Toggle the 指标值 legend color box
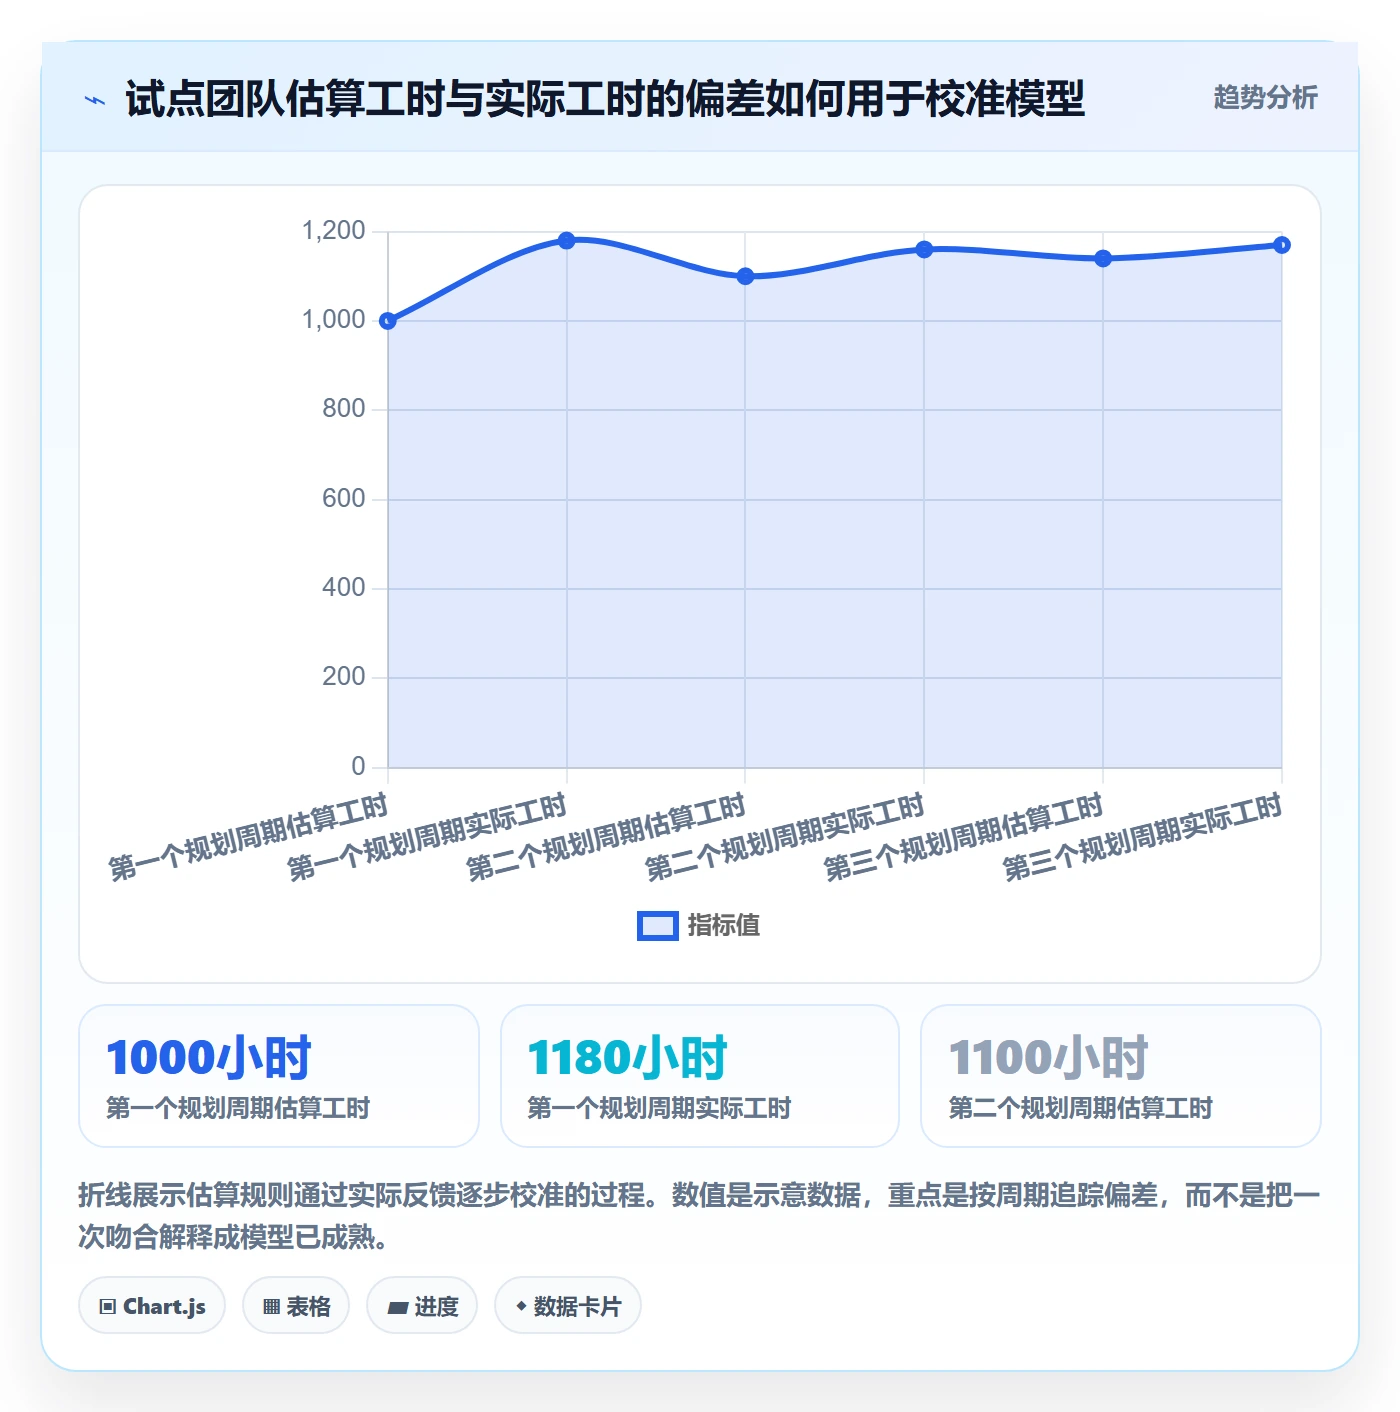Image resolution: width=1400 pixels, height=1412 pixels. tap(658, 926)
